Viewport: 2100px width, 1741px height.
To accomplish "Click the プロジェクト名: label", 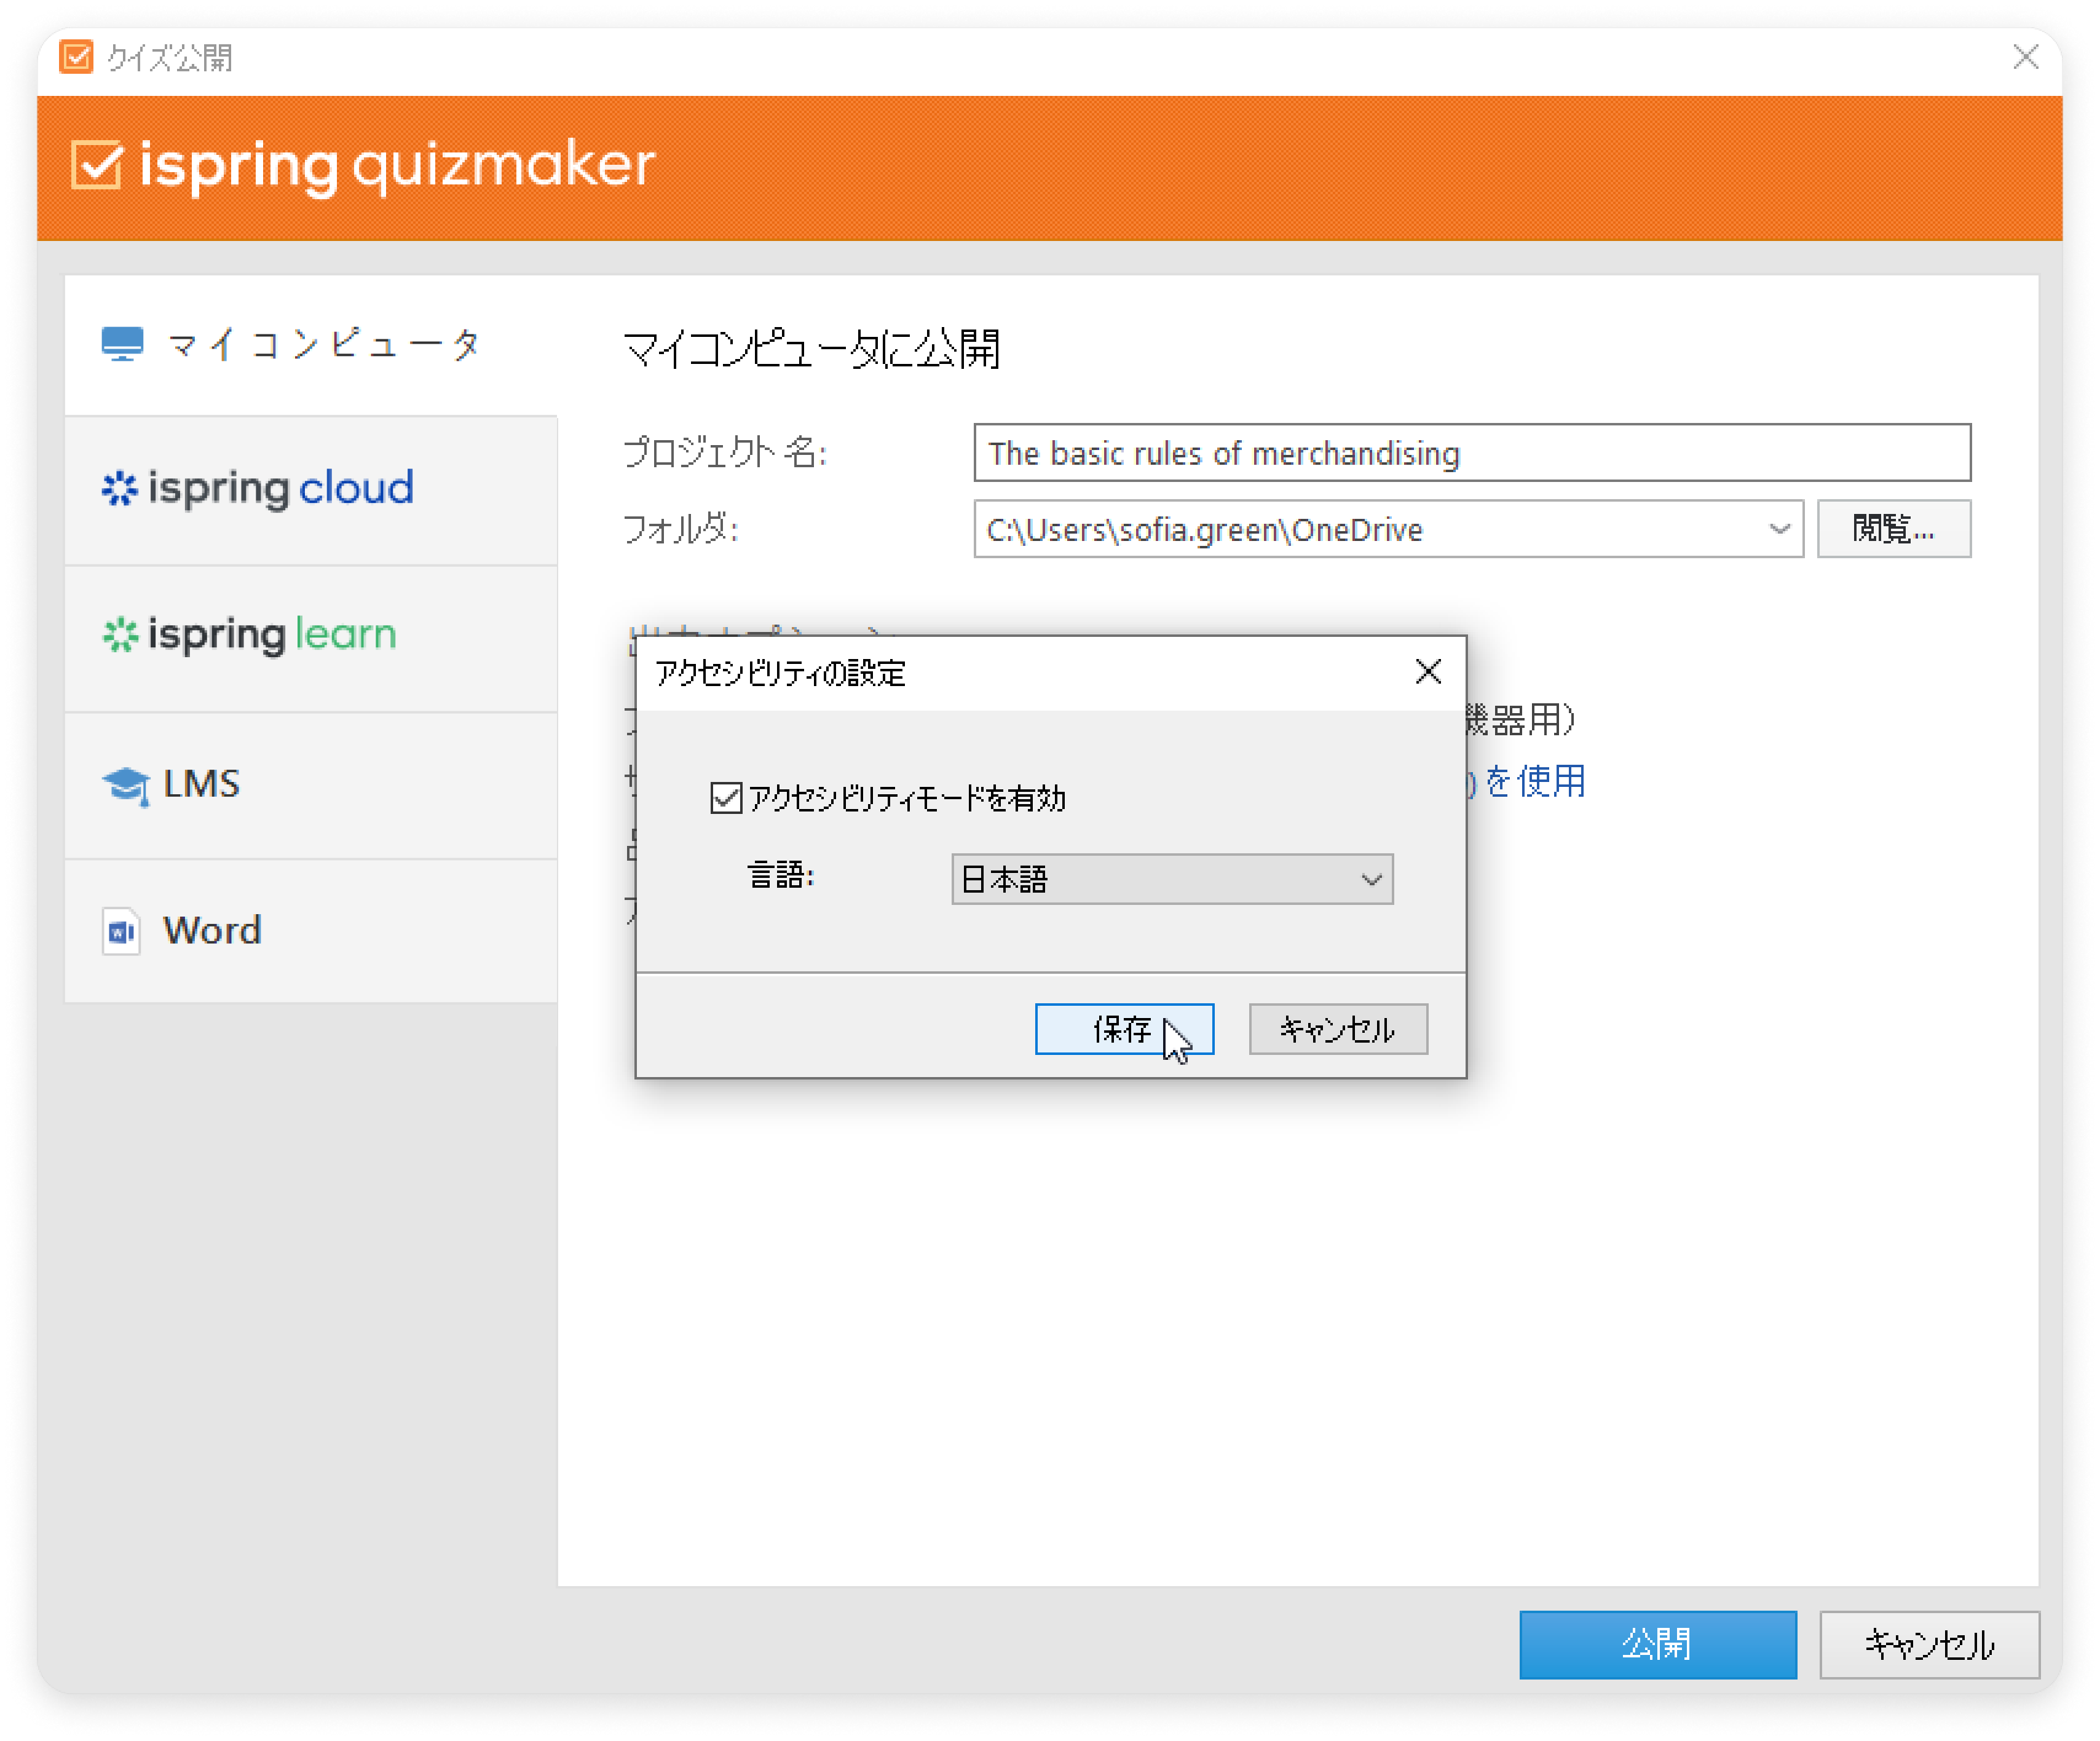I will click(724, 453).
